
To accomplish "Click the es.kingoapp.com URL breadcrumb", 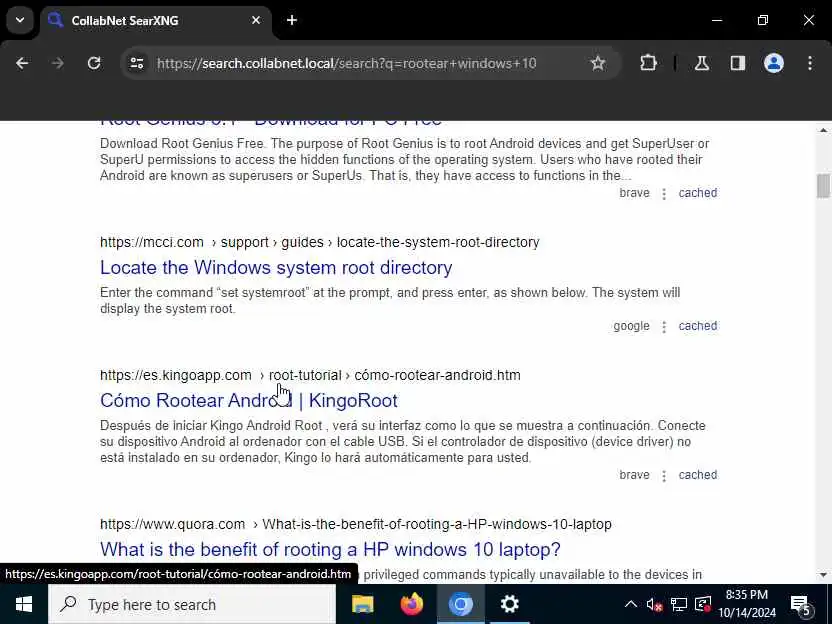I will point(310,375).
